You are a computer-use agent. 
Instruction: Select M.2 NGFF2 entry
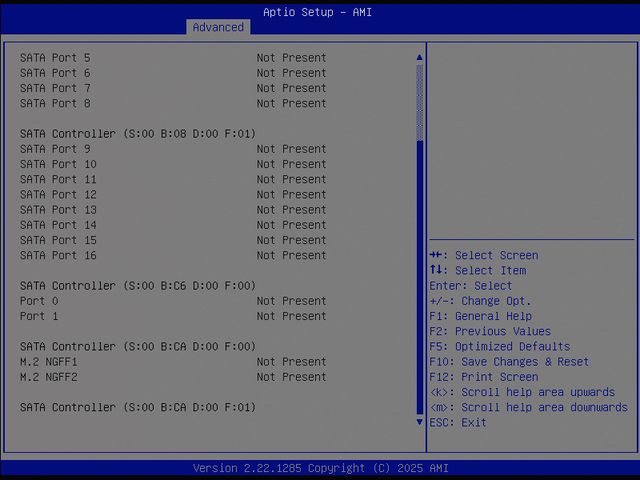[173, 377]
